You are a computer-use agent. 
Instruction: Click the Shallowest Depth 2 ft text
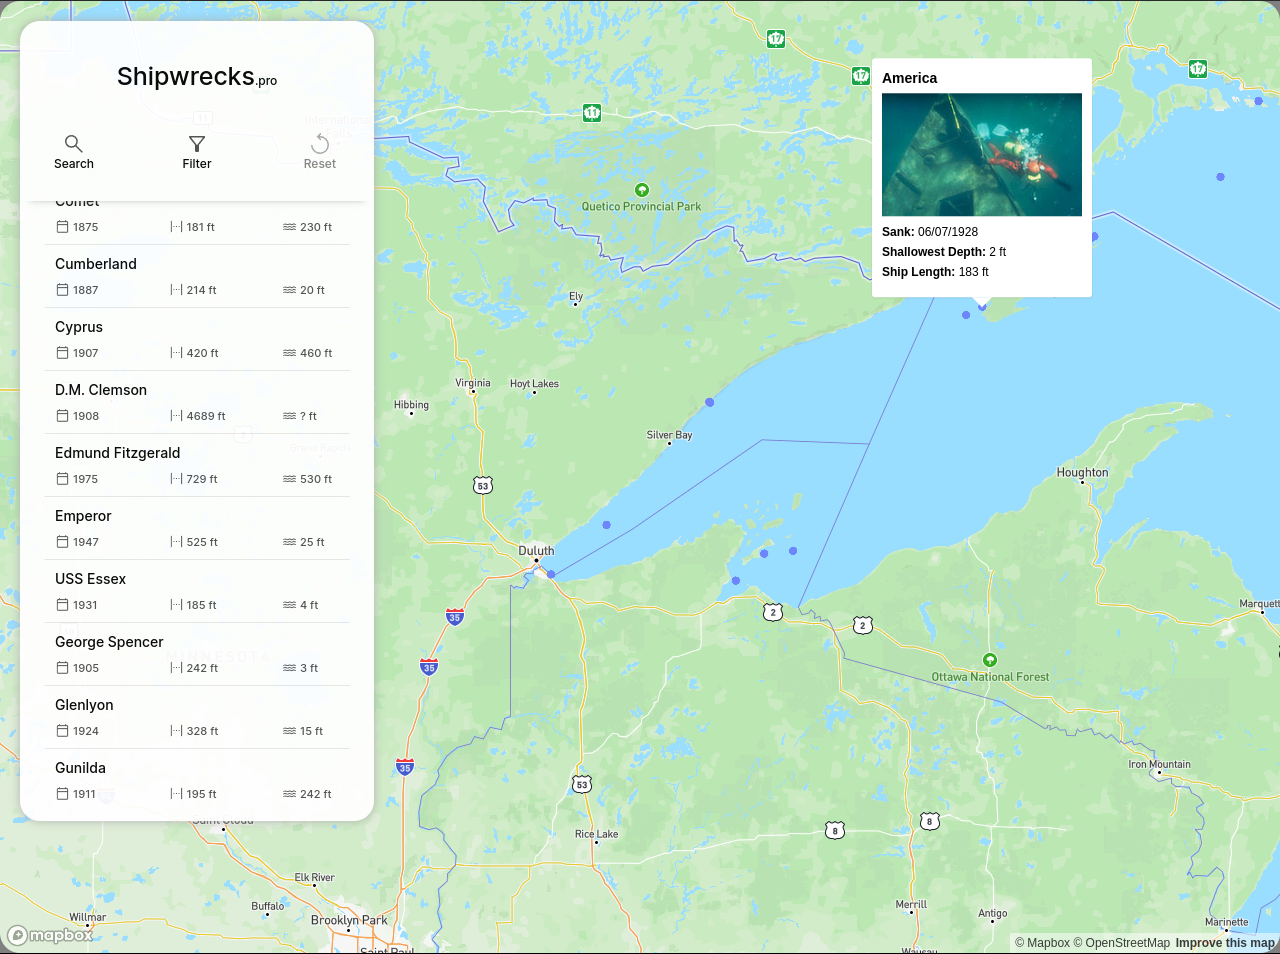944,252
